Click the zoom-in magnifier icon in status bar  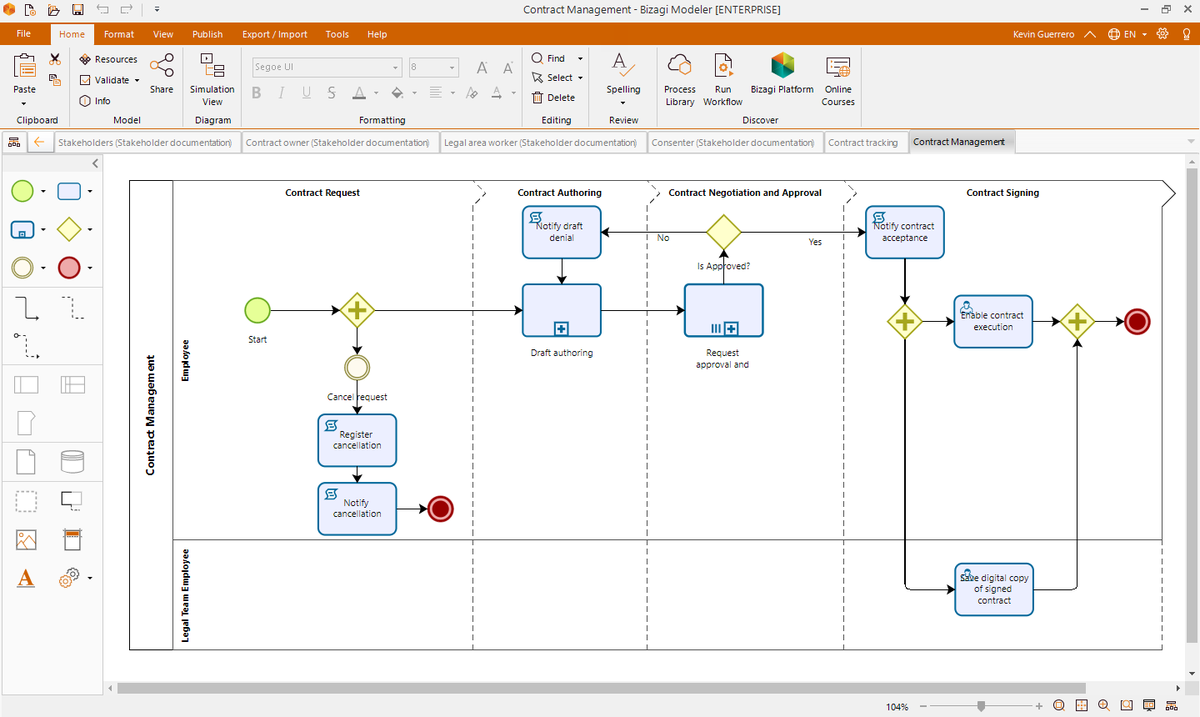coord(1103,706)
